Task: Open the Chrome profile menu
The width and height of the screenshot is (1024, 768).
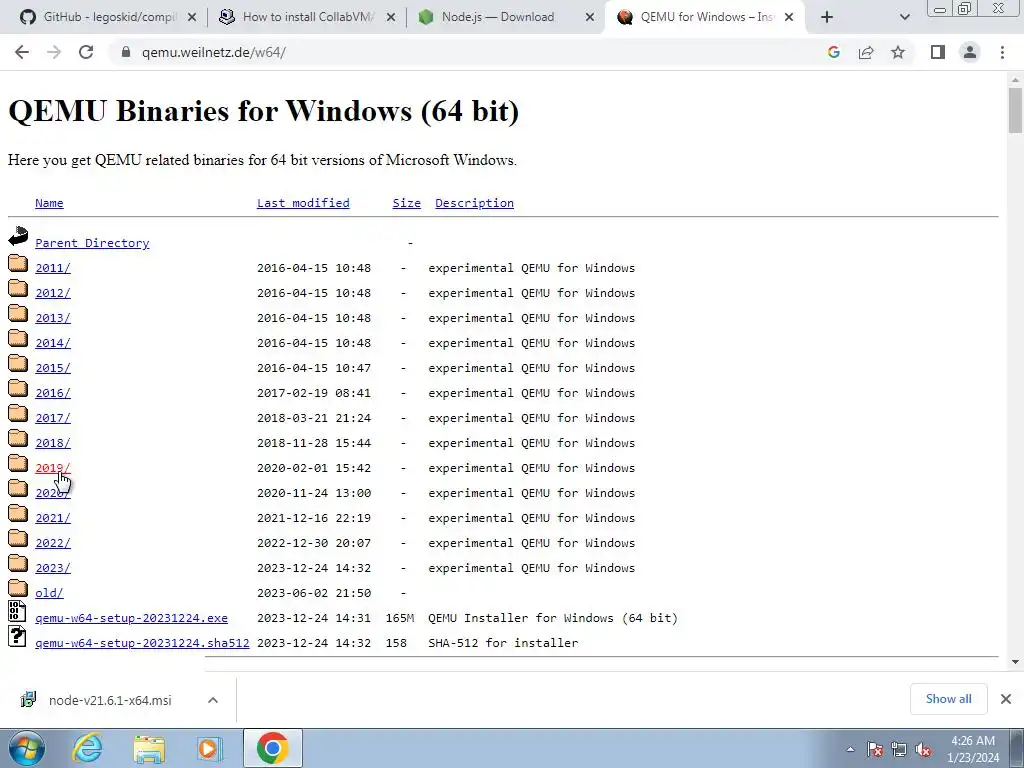Action: pyautogui.click(x=970, y=52)
